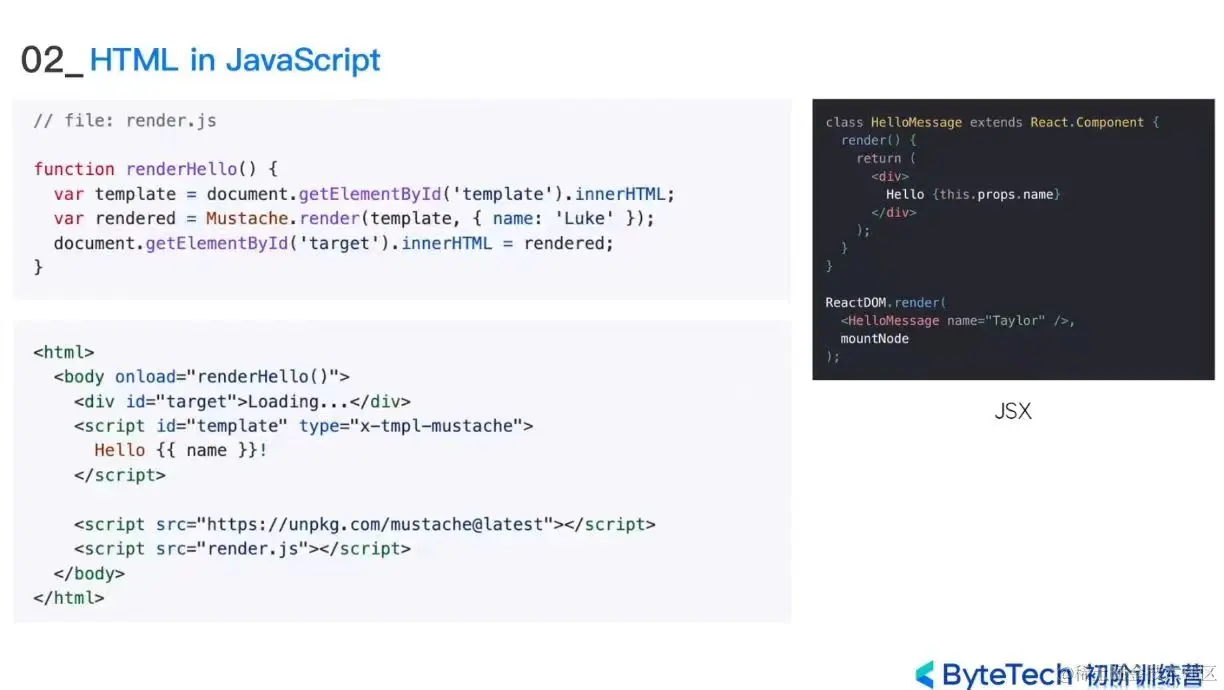
Task: Click the 'Hello {{ name }}!' template text
Action: [181, 450]
